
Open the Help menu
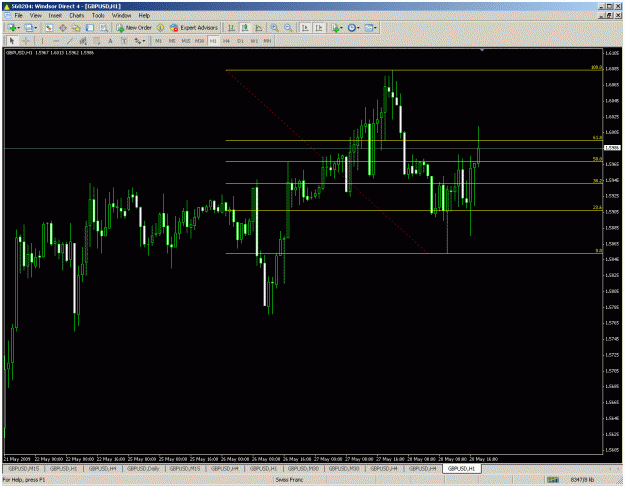(144, 16)
